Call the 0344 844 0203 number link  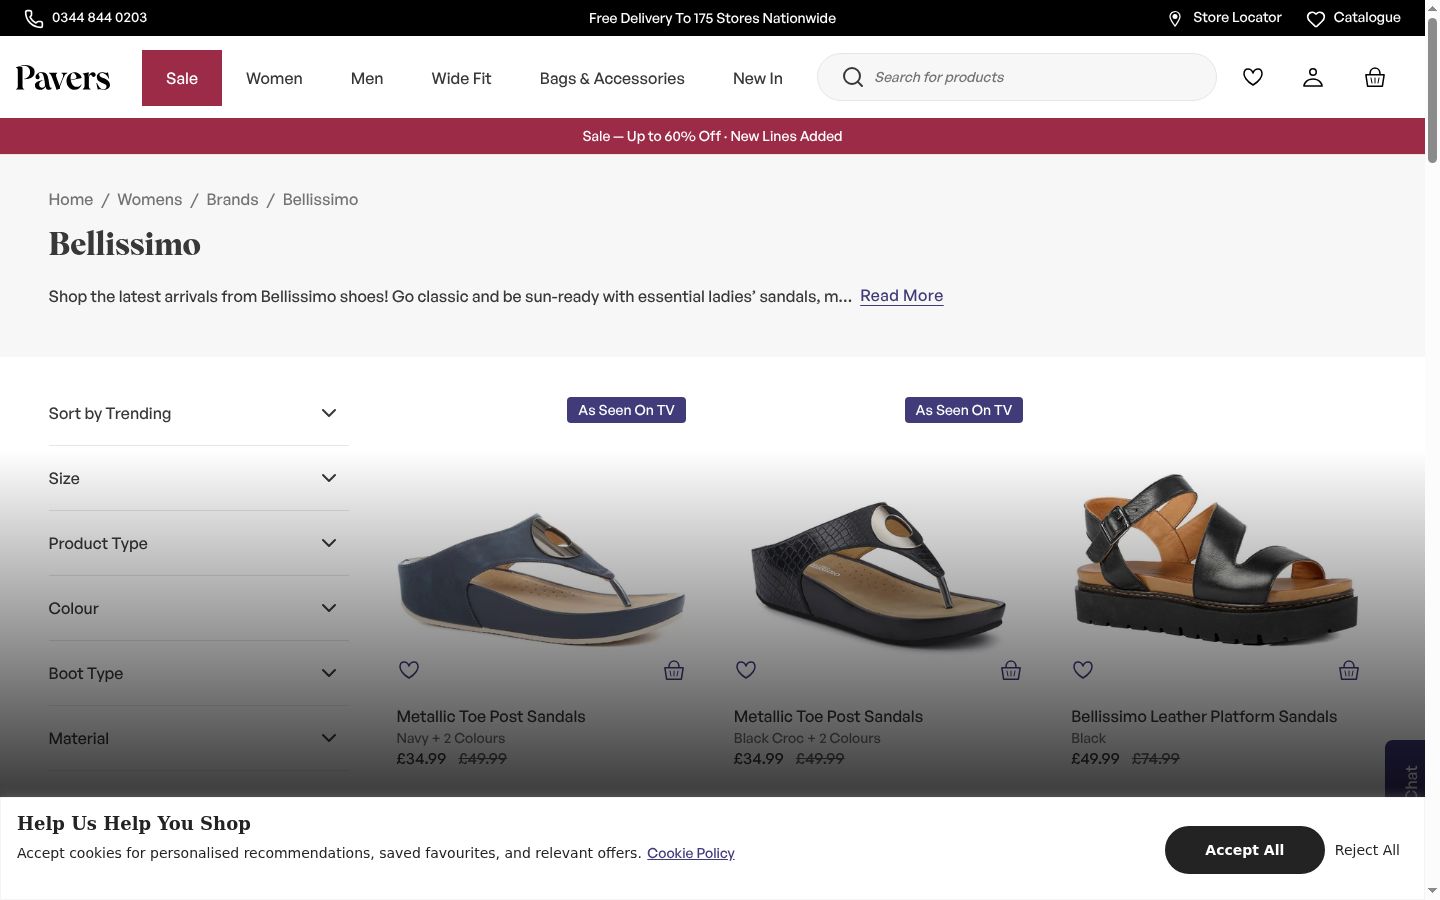pyautogui.click(x=99, y=18)
